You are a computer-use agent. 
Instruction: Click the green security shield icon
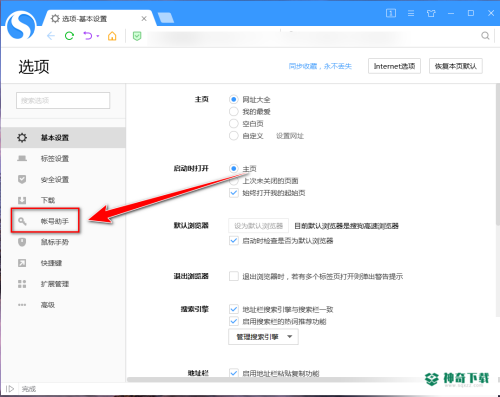point(137,36)
